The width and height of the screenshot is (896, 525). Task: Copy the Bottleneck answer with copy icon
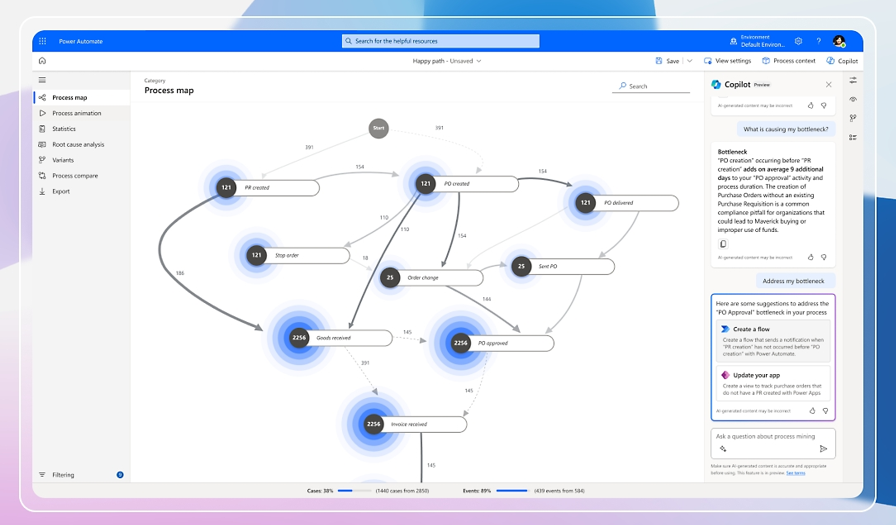point(723,244)
